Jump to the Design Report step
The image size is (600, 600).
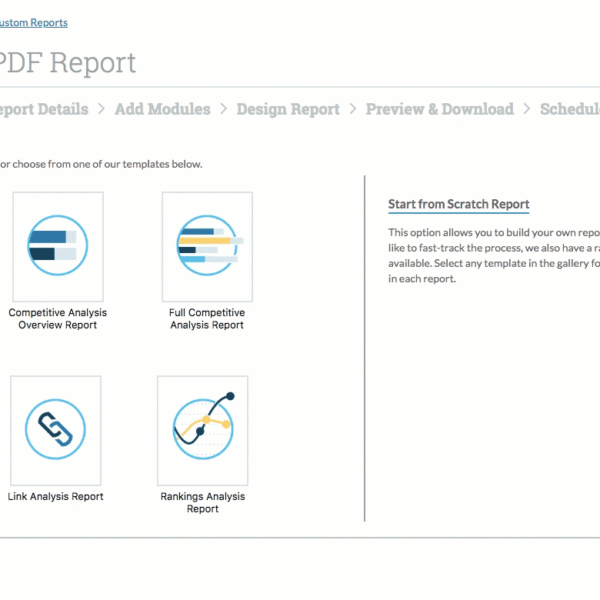tap(288, 109)
